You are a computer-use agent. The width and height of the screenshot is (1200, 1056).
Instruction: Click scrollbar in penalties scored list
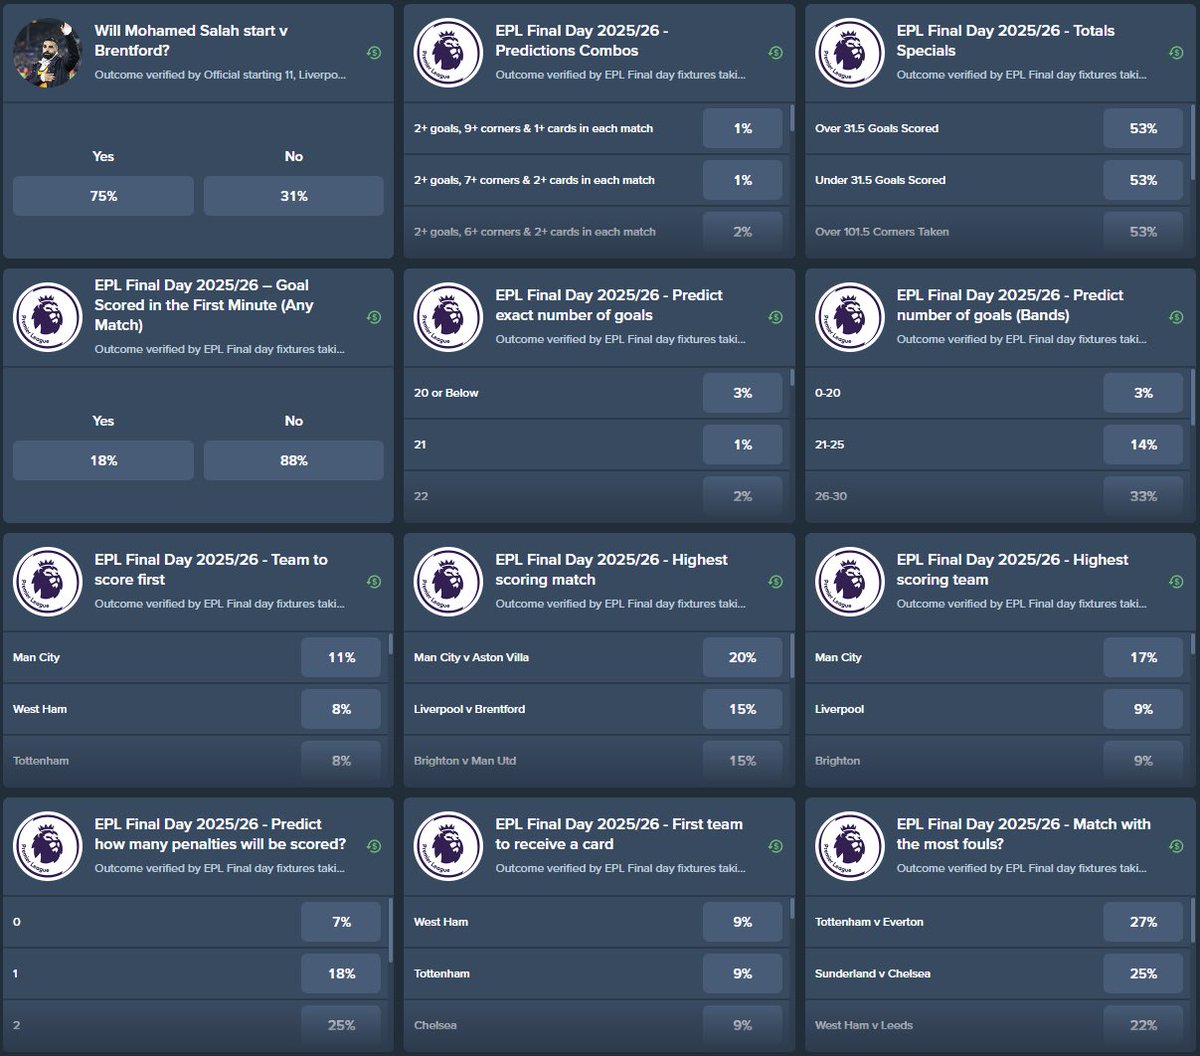[390, 930]
